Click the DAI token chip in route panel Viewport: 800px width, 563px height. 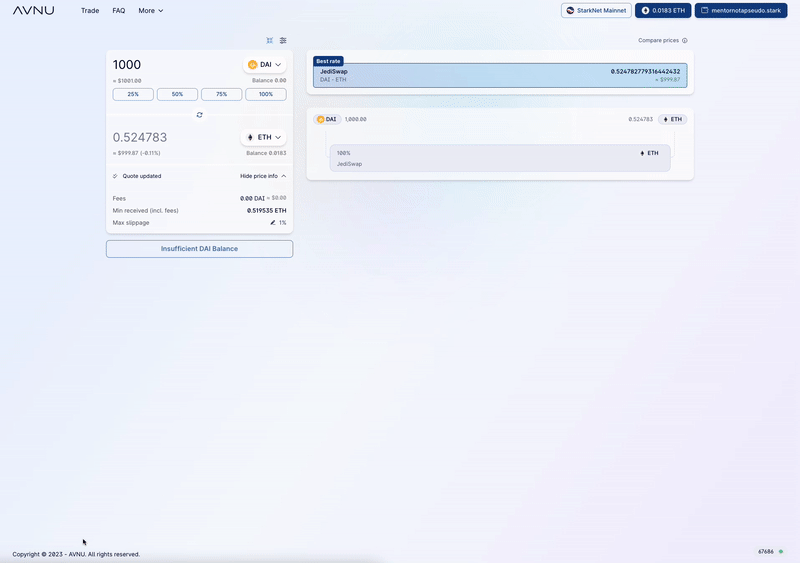click(x=327, y=119)
